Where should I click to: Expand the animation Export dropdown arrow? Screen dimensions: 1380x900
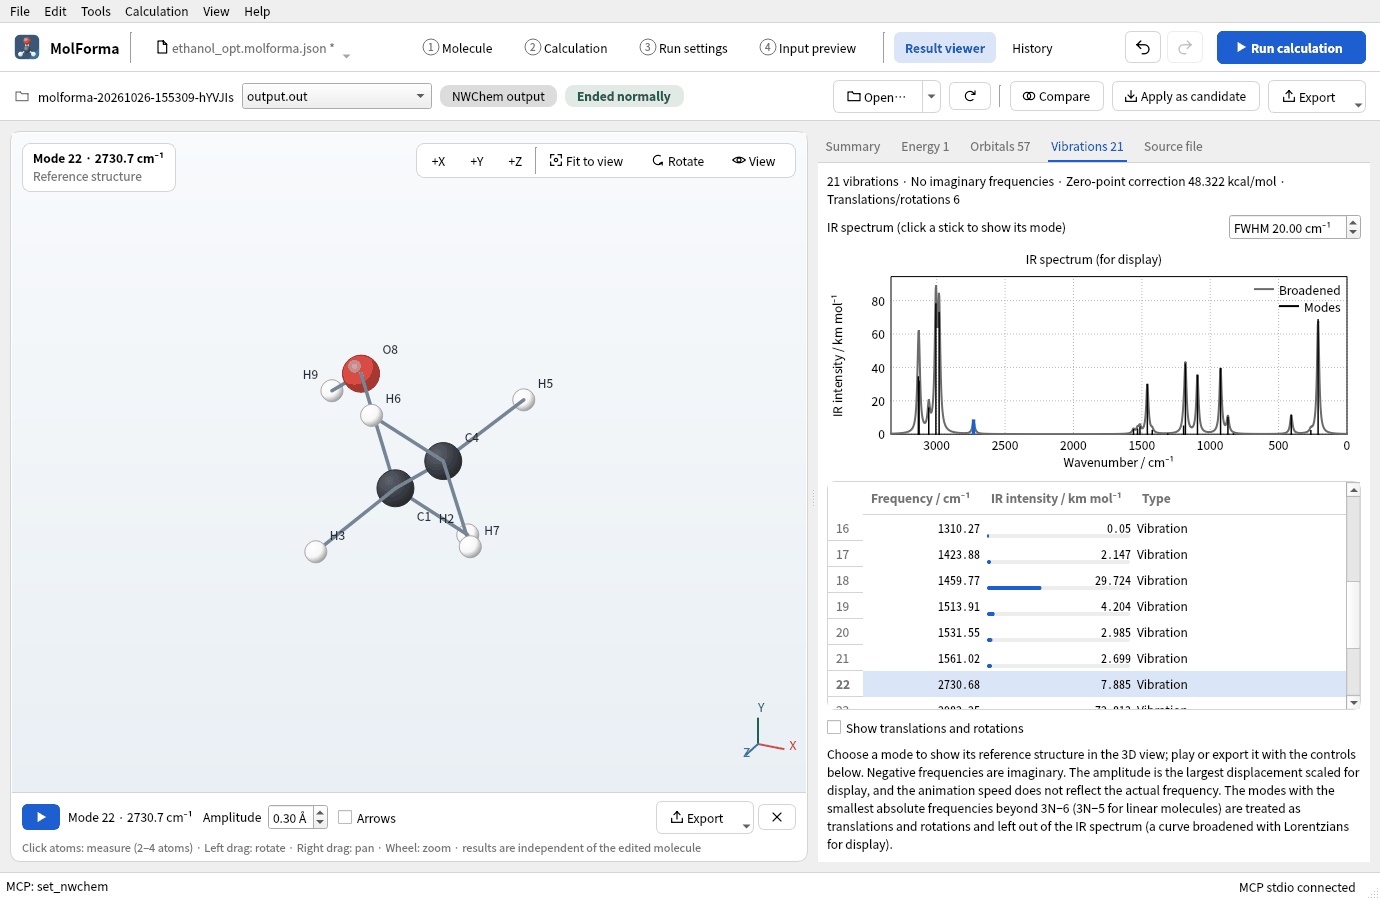[x=746, y=825]
